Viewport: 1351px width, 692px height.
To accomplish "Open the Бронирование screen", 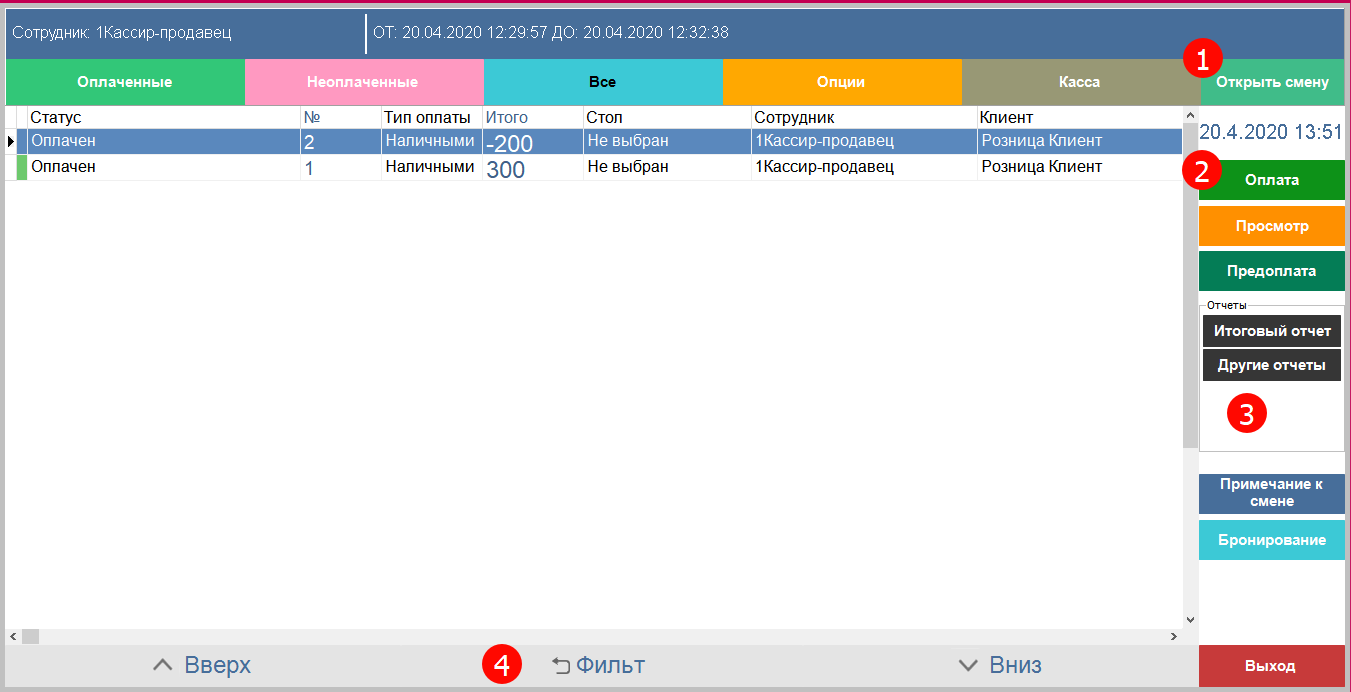I will (1271, 540).
